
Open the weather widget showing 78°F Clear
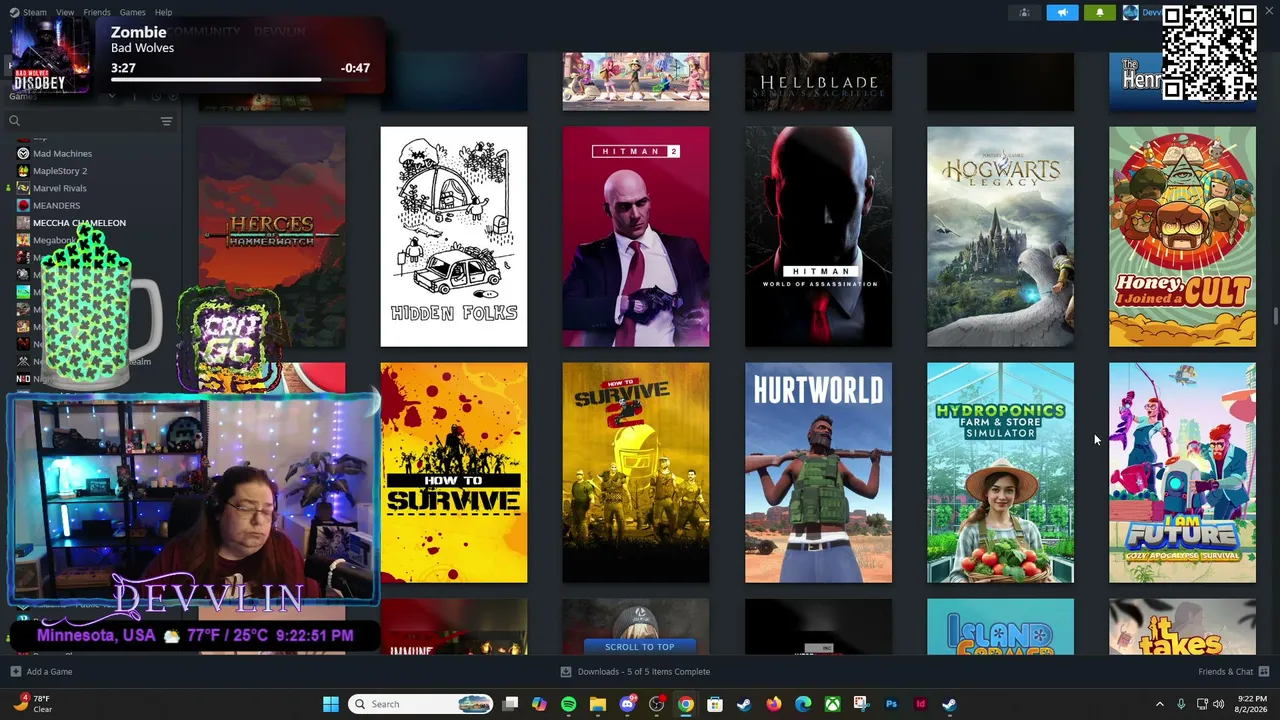(x=32, y=704)
